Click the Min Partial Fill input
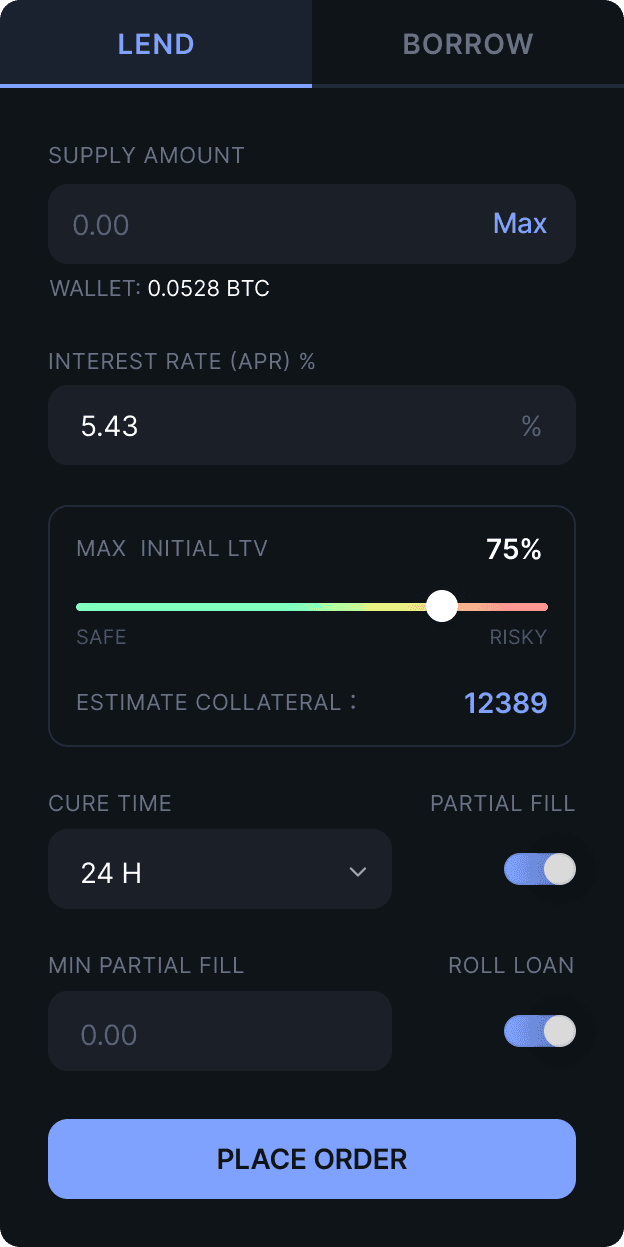624x1247 pixels. click(x=220, y=1033)
